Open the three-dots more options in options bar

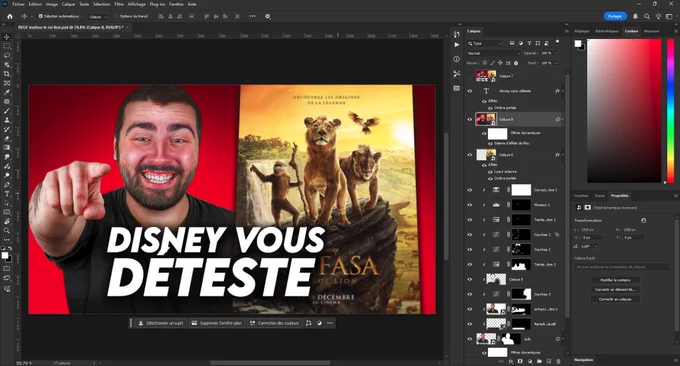tap(252, 16)
